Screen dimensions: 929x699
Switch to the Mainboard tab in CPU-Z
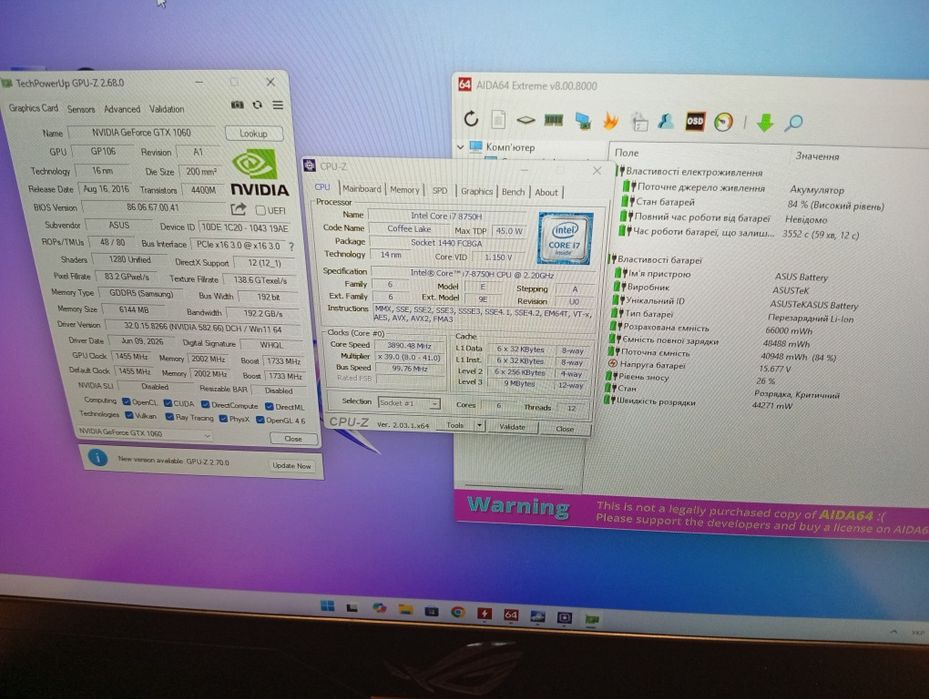click(x=361, y=188)
